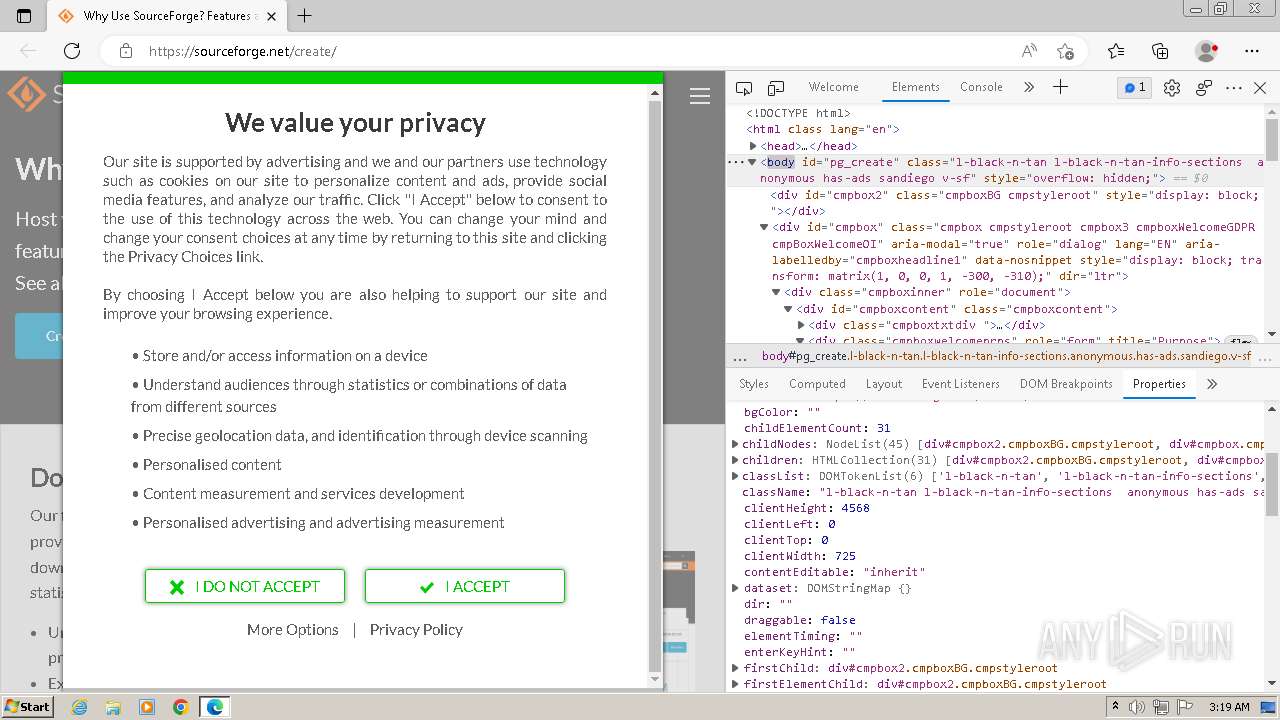1280x720 pixels.
Task: Open DevTools feedback icon
Action: 1204,88
